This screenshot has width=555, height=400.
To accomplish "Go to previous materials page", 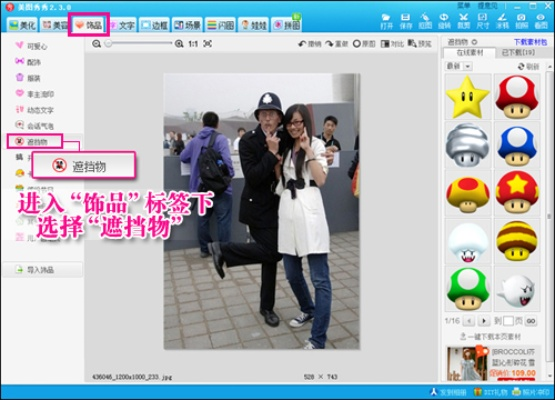I will pos(469,321).
